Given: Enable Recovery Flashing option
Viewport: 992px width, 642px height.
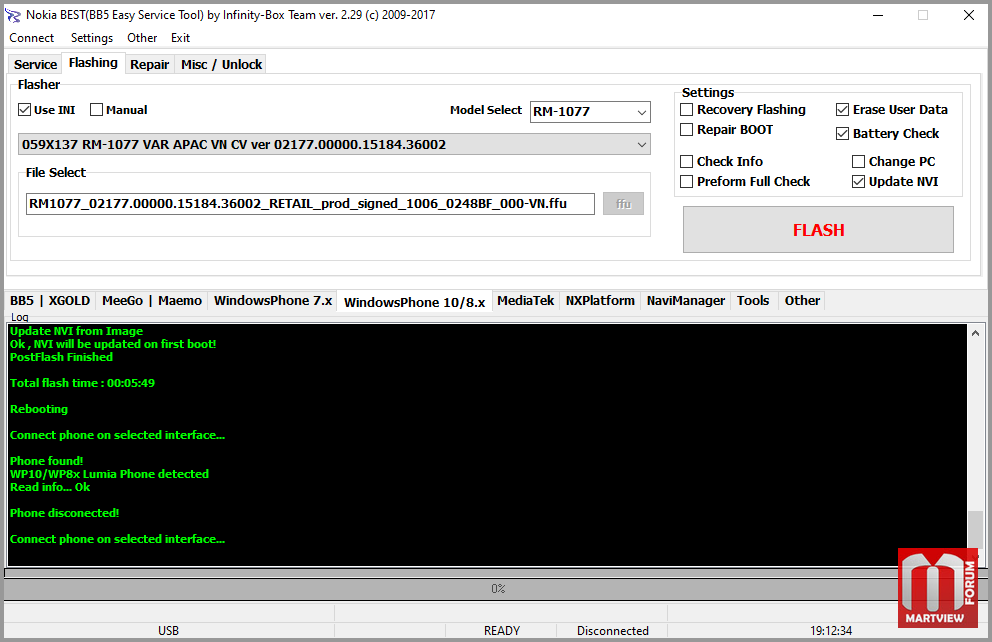Looking at the screenshot, I should pyautogui.click(x=687, y=110).
